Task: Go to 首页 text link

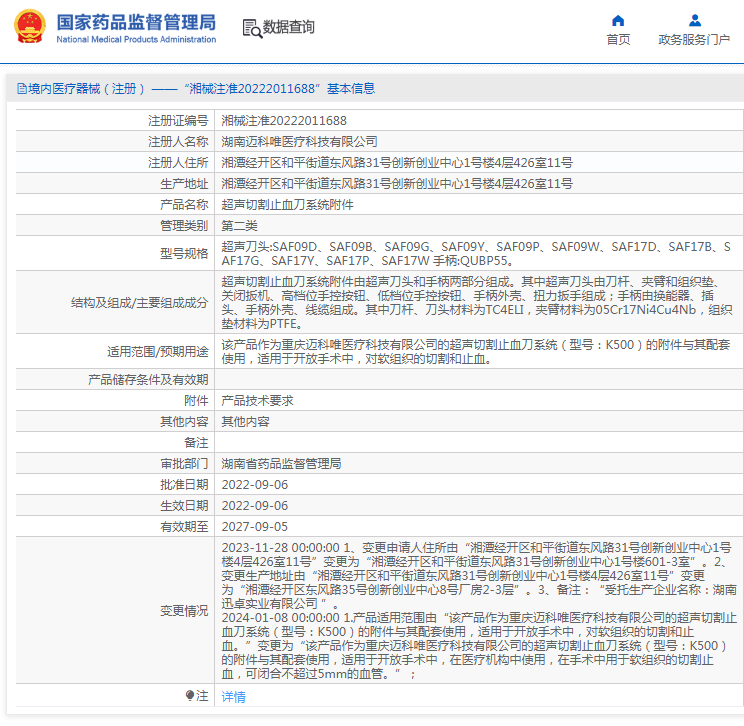Action: (618, 40)
